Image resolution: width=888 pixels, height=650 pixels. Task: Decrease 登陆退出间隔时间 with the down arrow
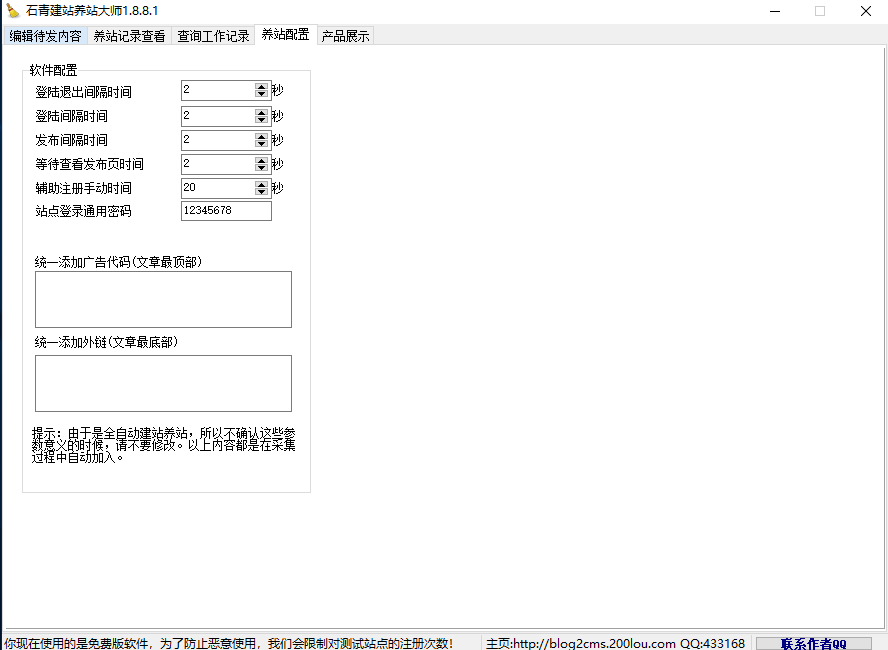tap(261, 94)
